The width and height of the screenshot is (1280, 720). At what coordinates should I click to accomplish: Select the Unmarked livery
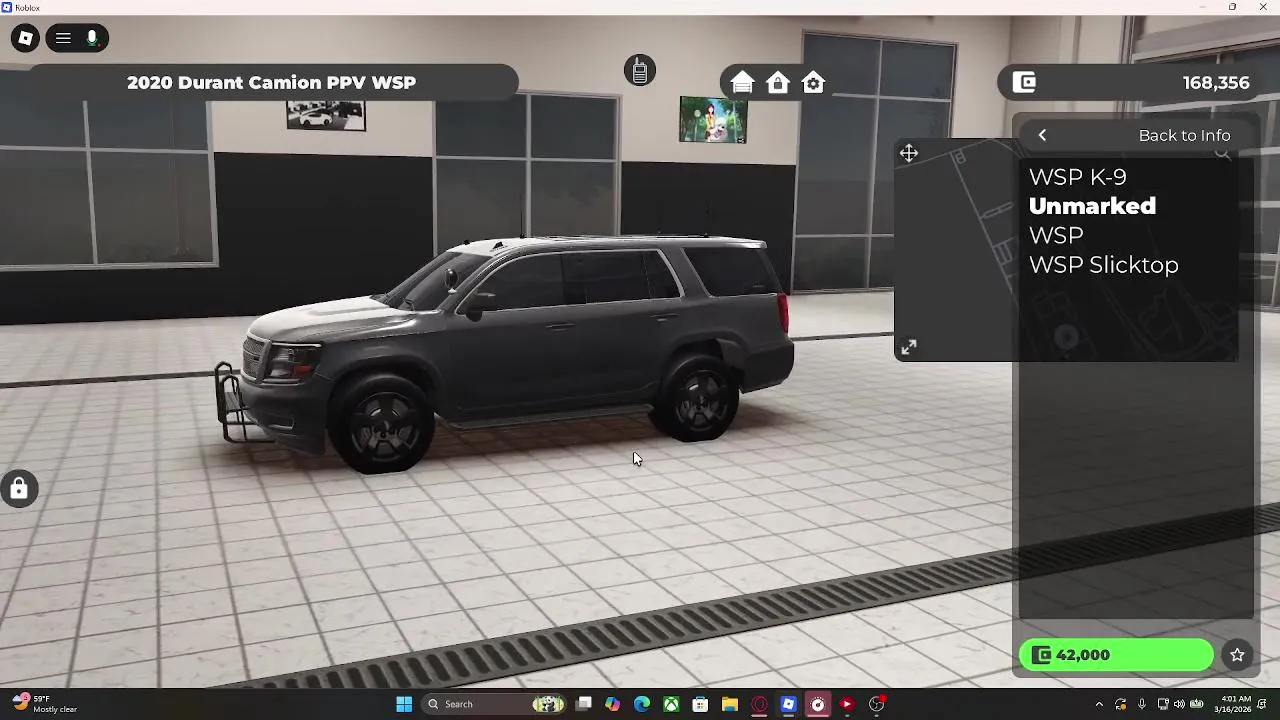[1092, 206]
